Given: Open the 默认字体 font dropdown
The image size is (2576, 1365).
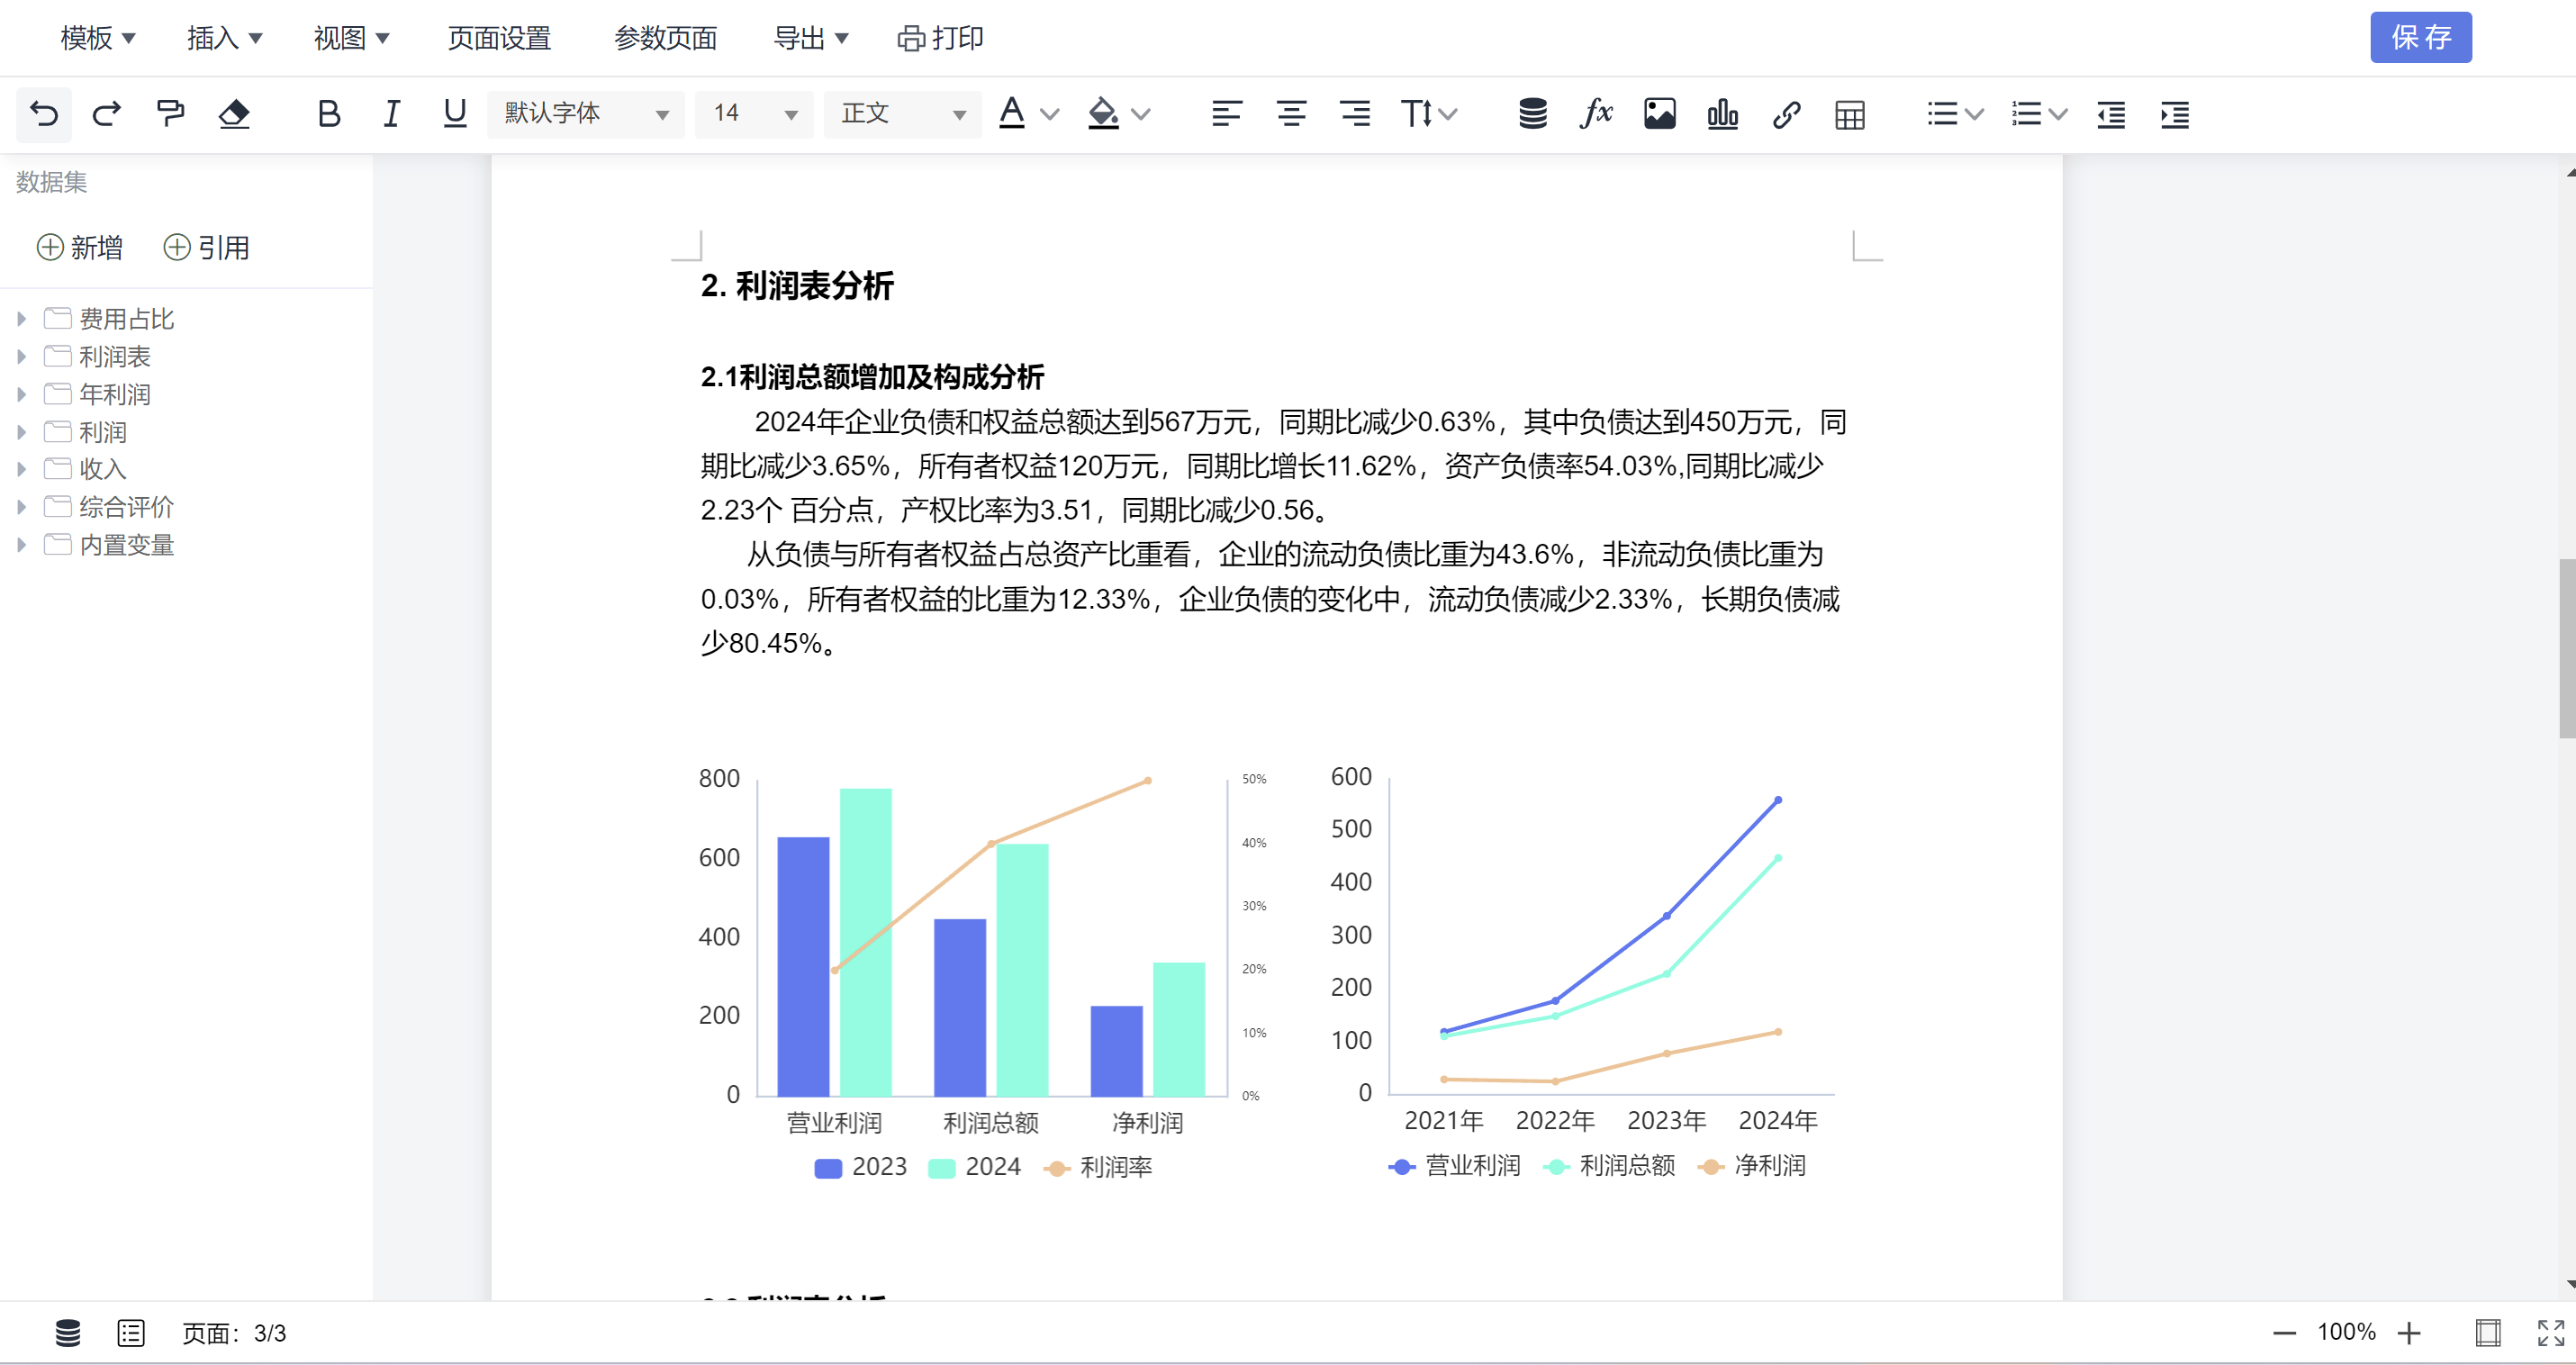Looking at the screenshot, I should click(x=585, y=114).
